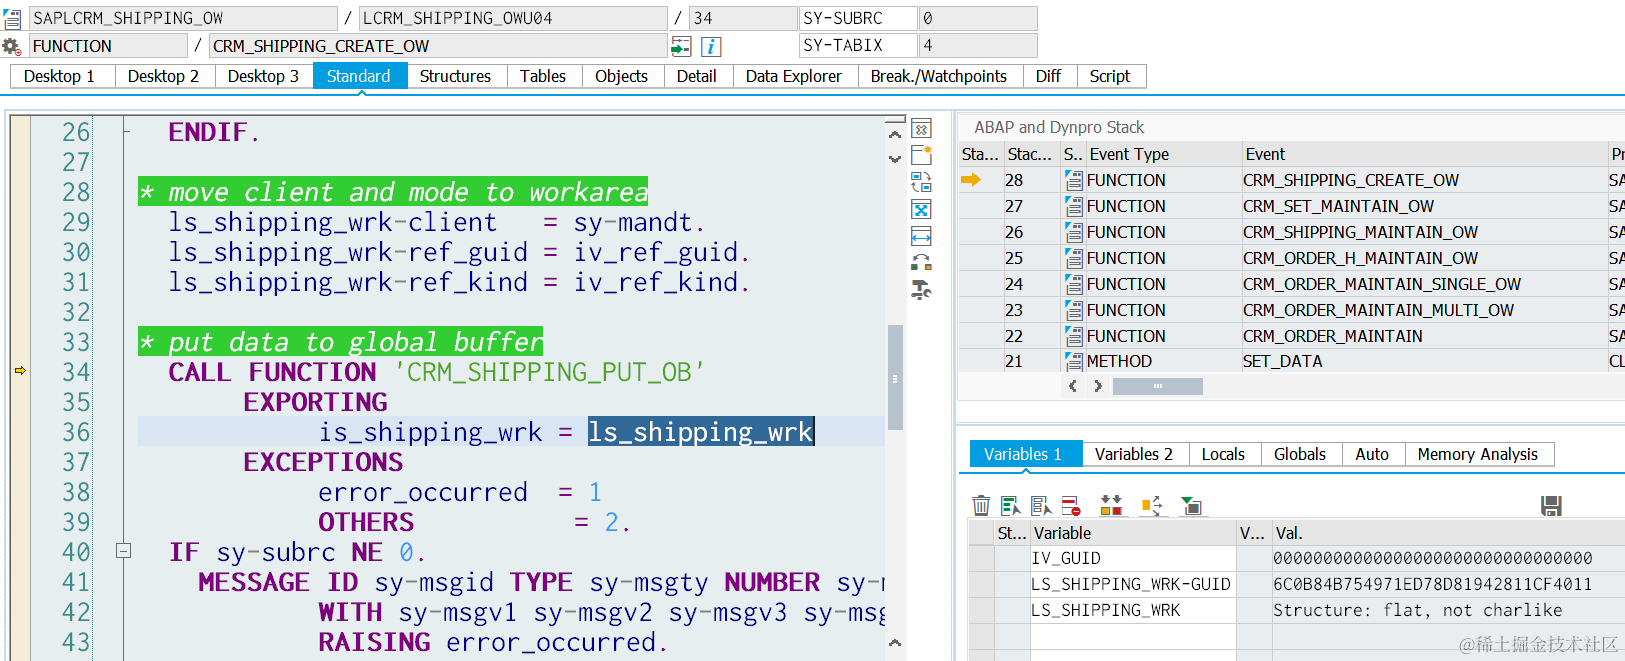Click the close tool icon beside code editor

pyautogui.click(x=921, y=129)
